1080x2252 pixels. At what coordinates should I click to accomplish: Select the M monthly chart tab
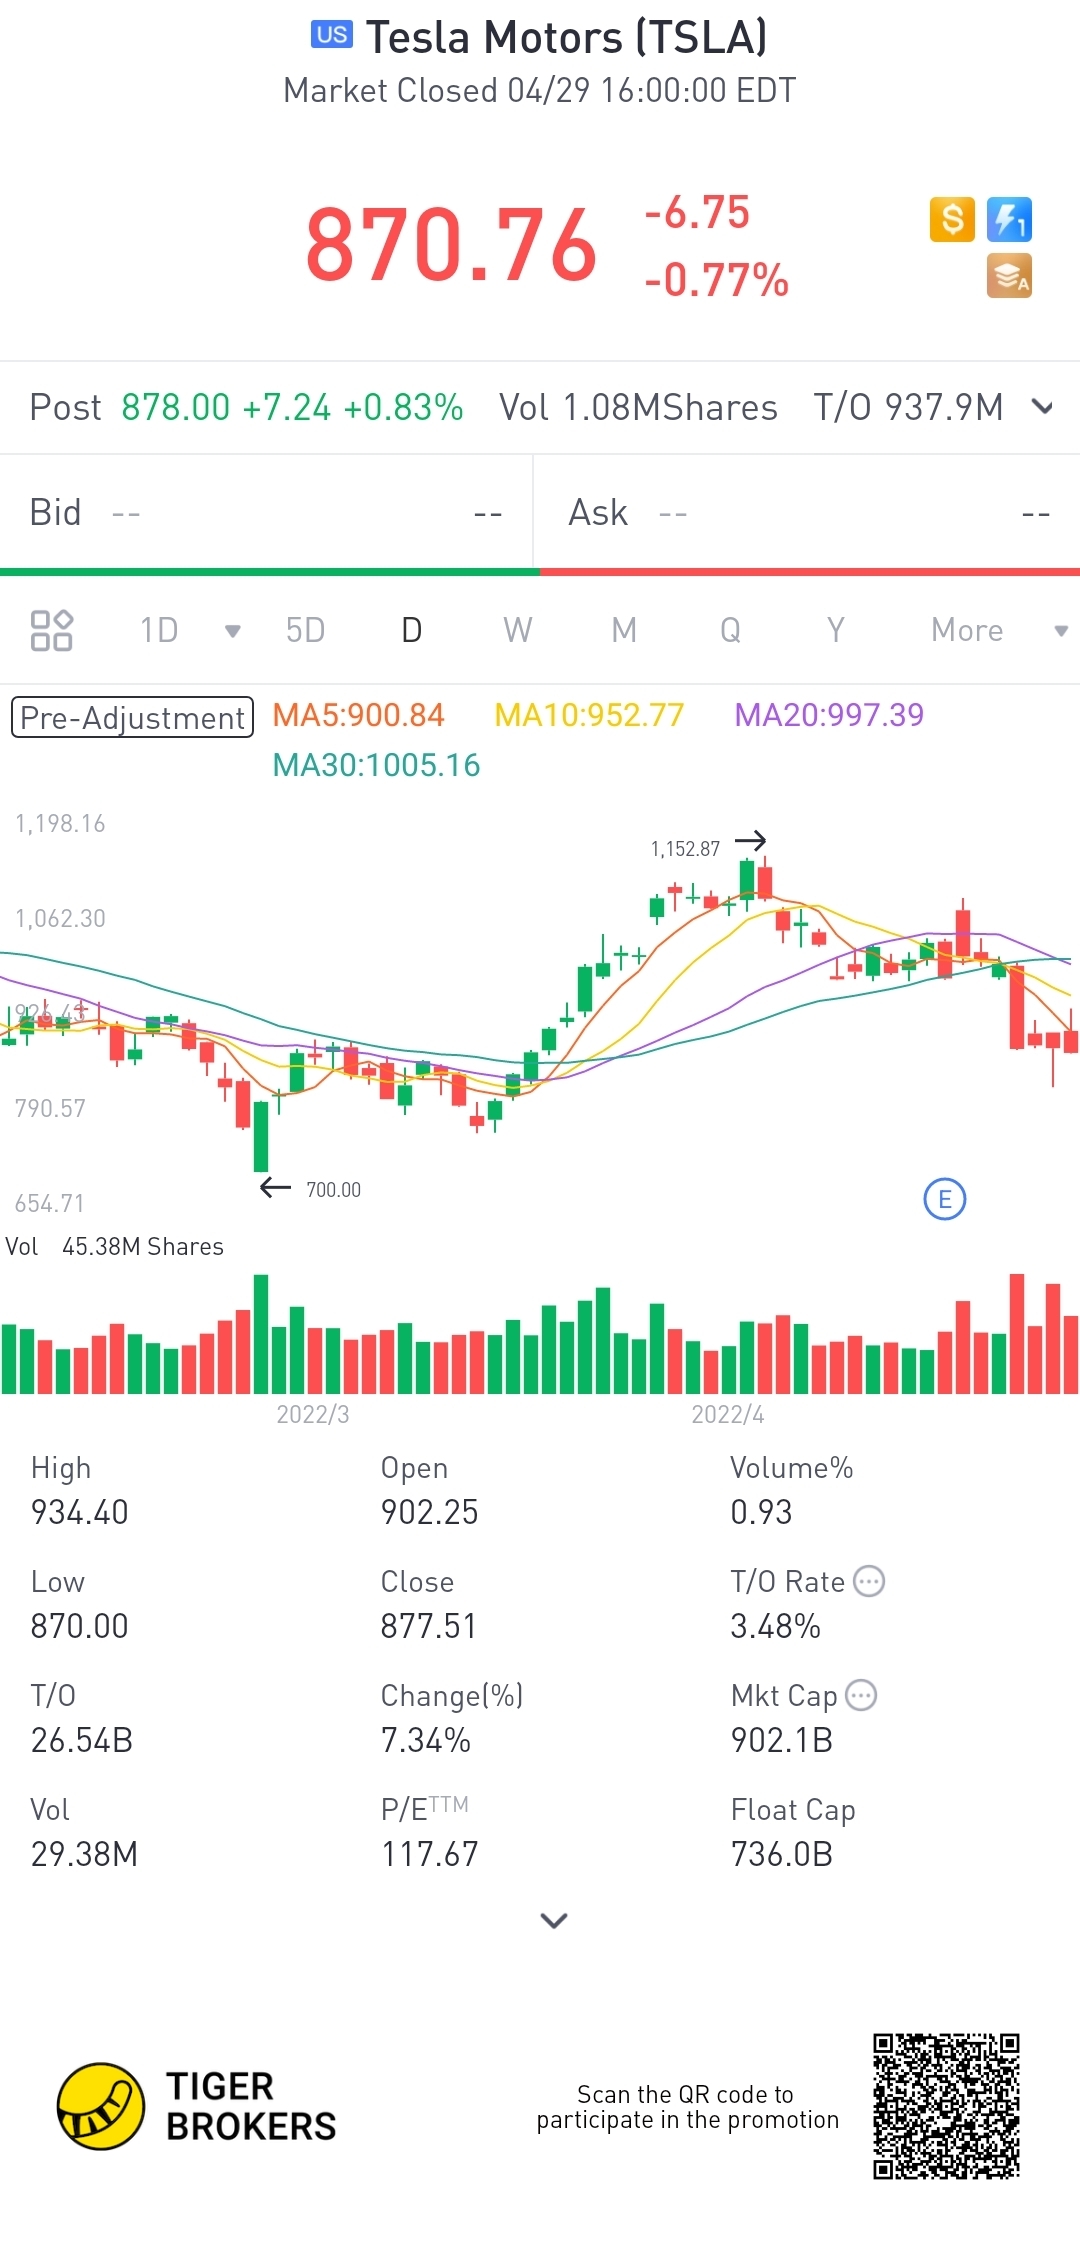coord(624,630)
